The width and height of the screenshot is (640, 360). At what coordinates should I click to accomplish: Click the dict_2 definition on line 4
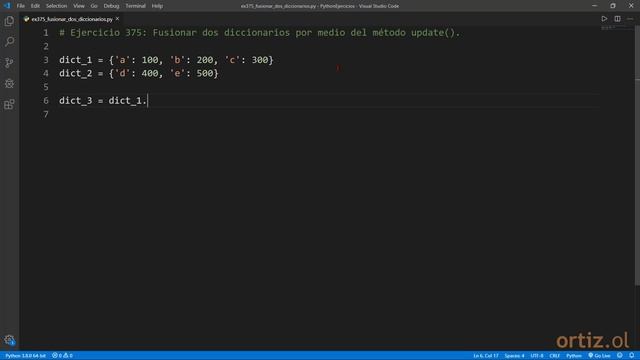click(139, 73)
